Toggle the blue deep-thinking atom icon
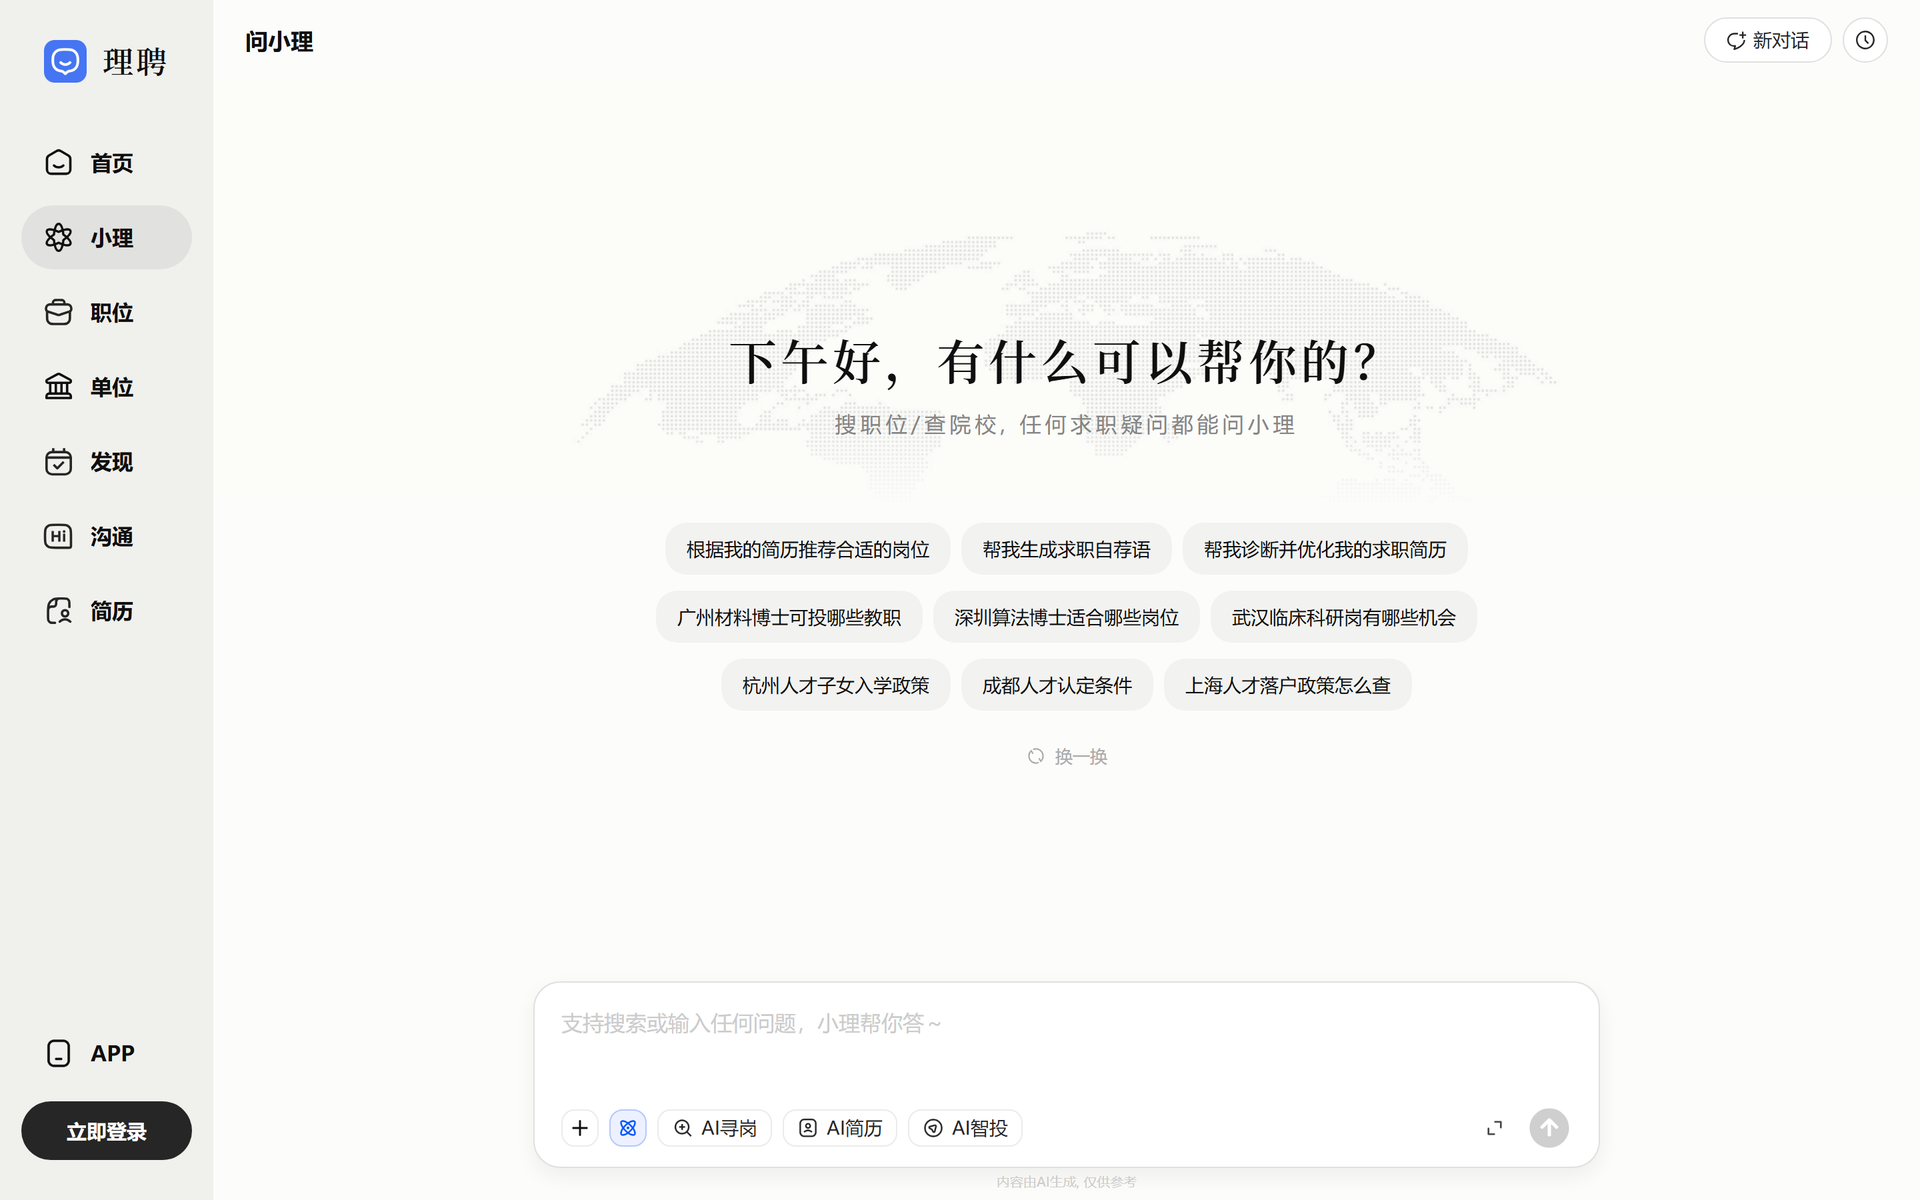Screen dimensions: 1920x1200 coord(628,1128)
